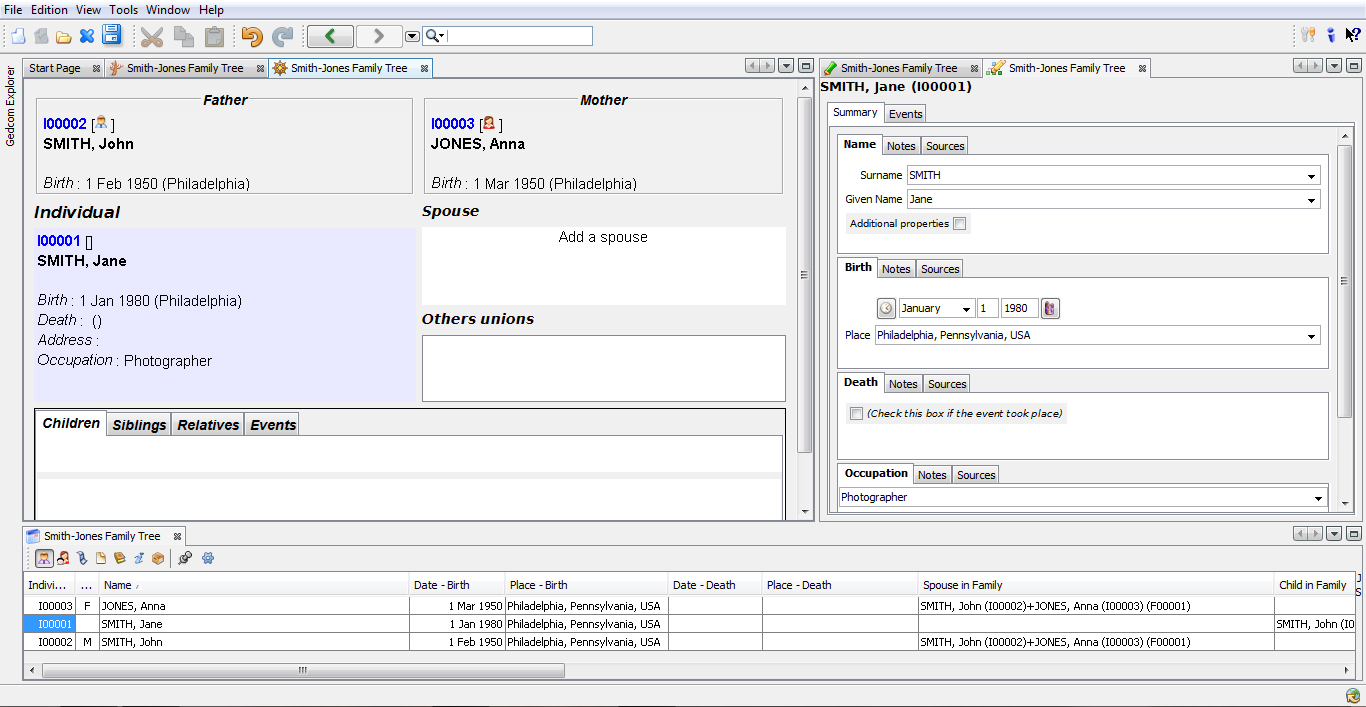Select the Individuals filter icon in table toolbar
Image resolution: width=1366 pixels, height=707 pixels.
(x=44, y=558)
